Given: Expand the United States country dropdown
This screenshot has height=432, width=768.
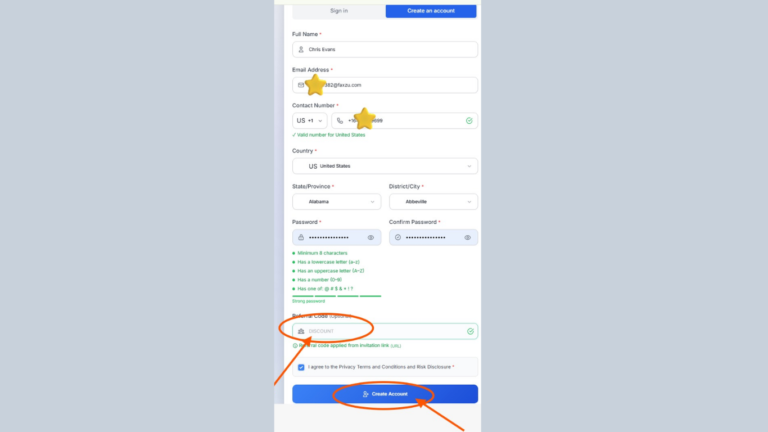Looking at the screenshot, I should click(385, 166).
